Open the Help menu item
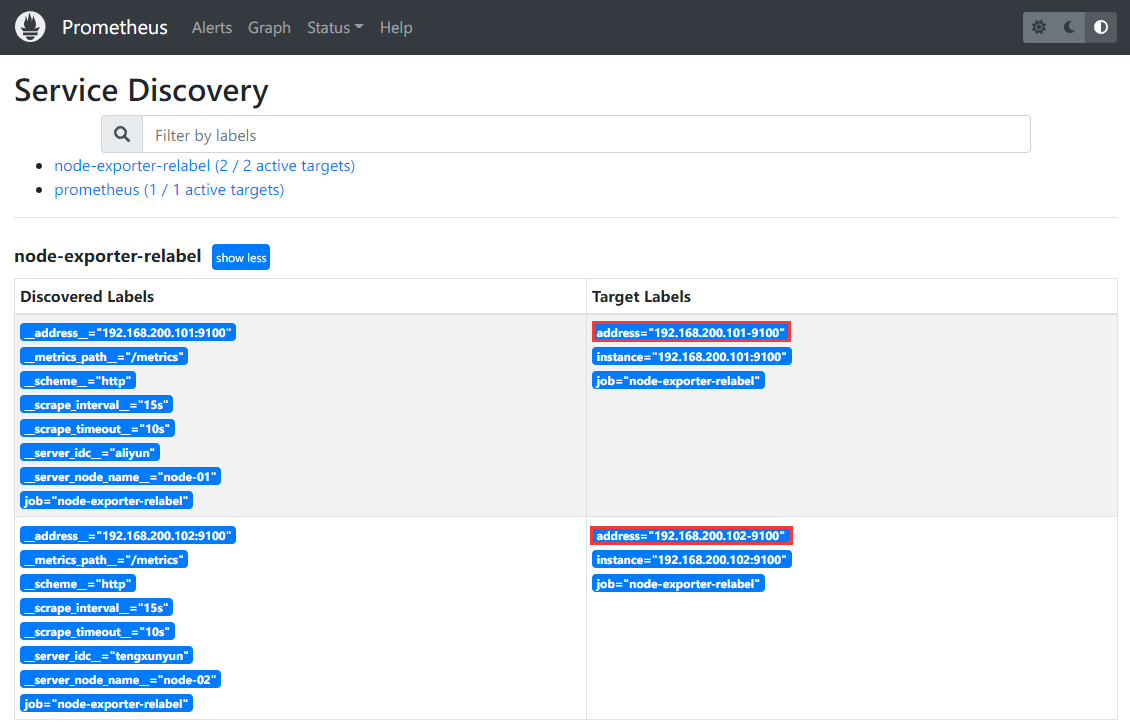 [x=396, y=27]
